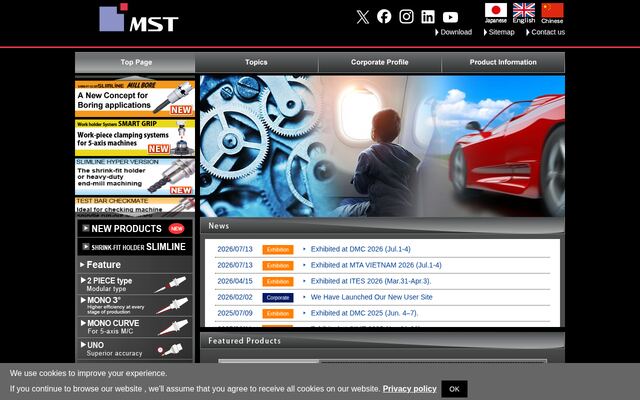The height and width of the screenshot is (400, 640).
Task: Click the Featured Products section heading
Action: click(x=244, y=341)
